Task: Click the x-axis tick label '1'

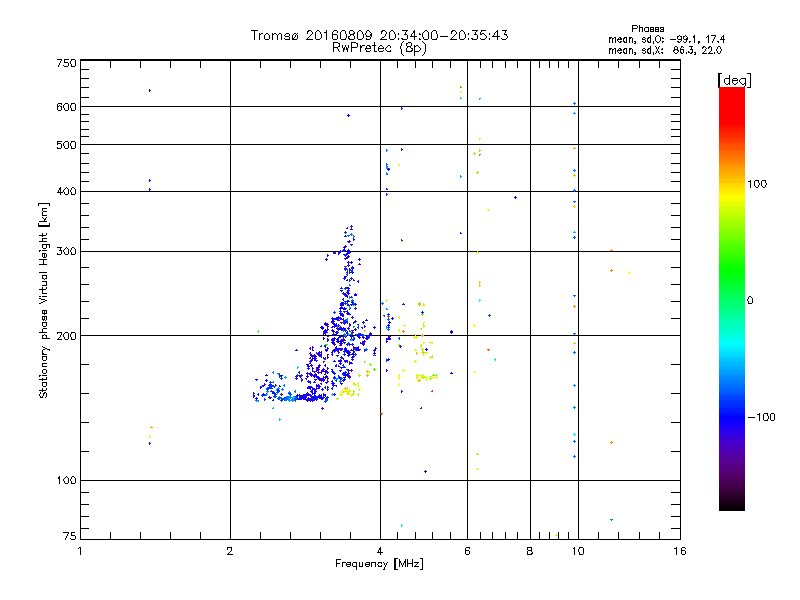Action: pos(80,551)
